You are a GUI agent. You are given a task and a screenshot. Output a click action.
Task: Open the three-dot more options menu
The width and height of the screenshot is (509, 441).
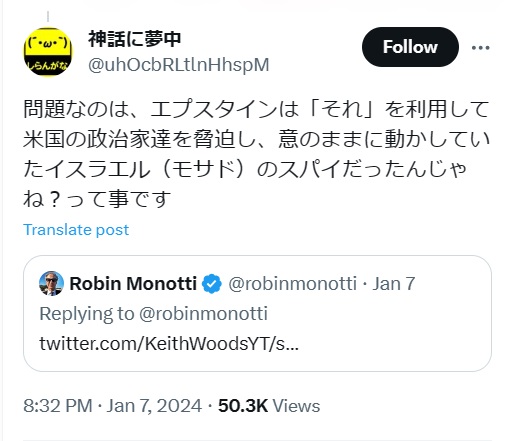coord(480,48)
